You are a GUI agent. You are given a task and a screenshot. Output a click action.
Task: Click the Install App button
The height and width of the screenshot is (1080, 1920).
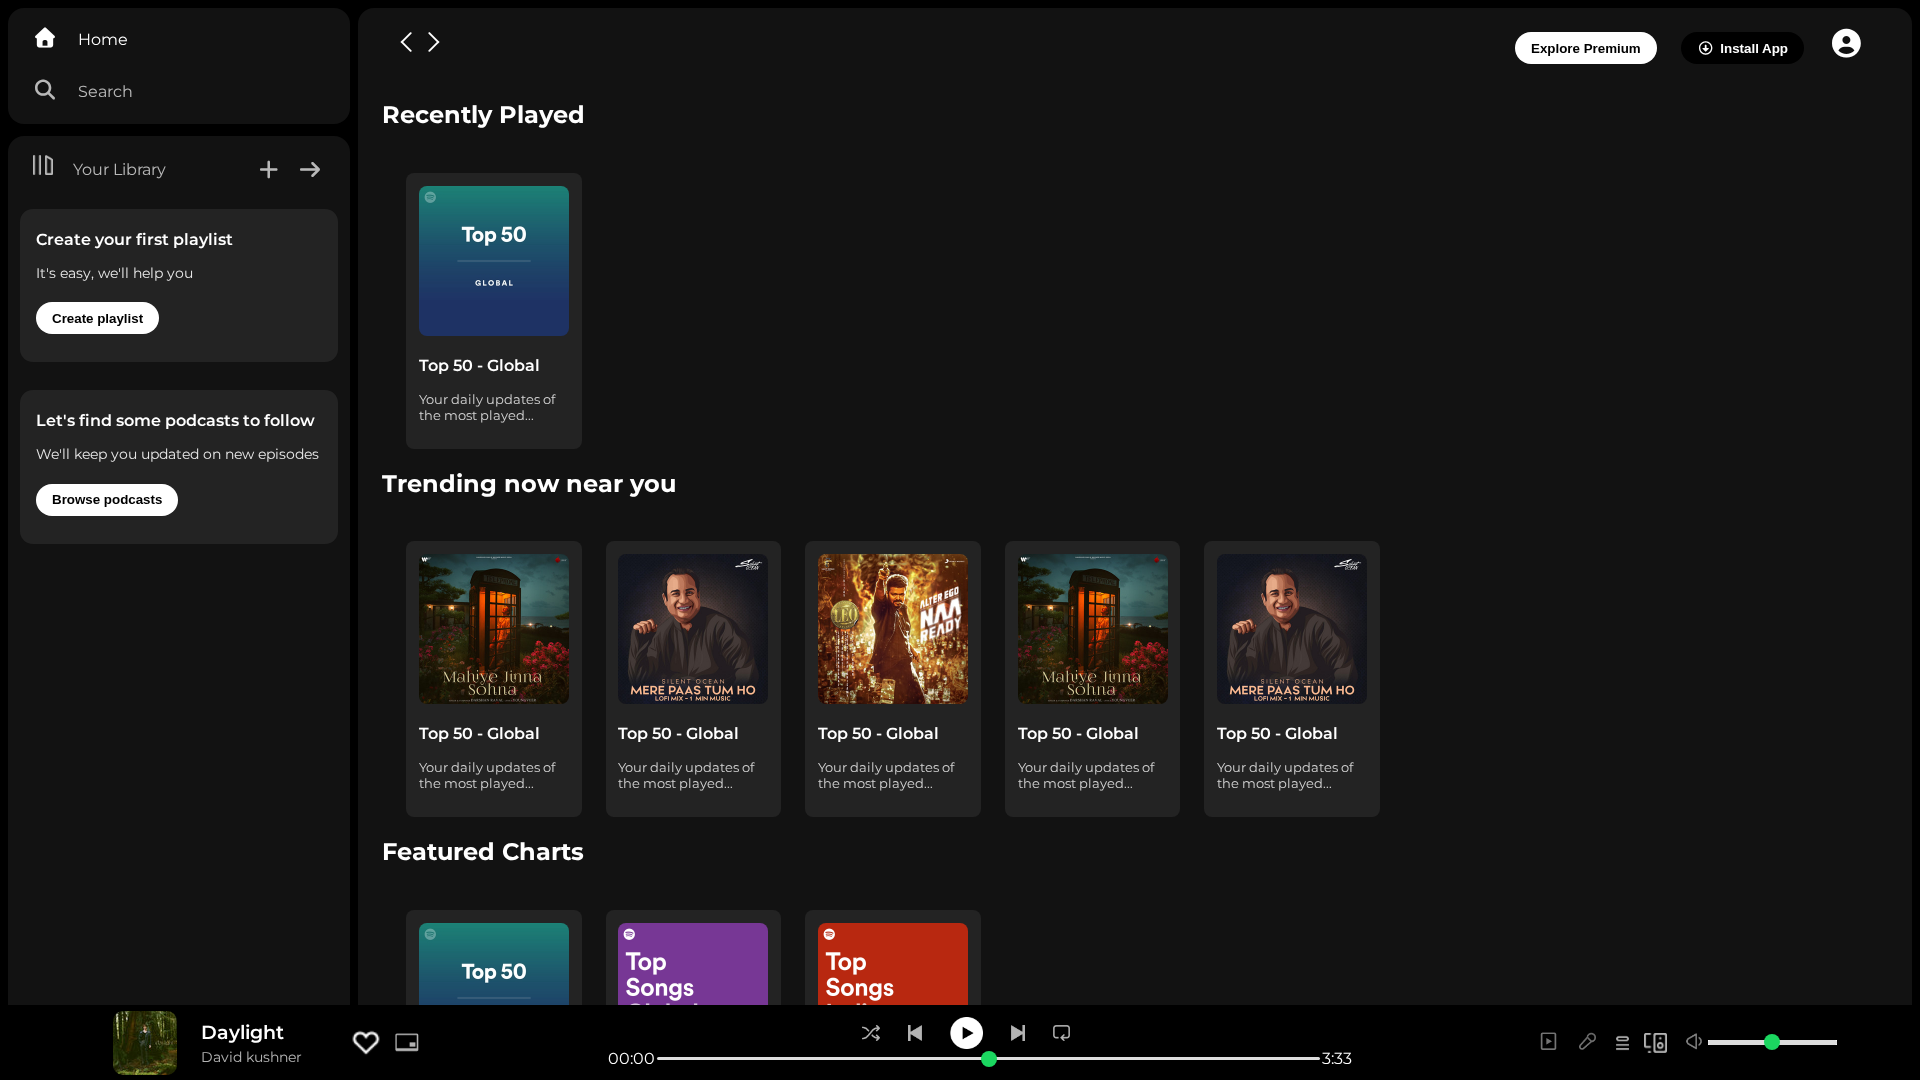1742,48
